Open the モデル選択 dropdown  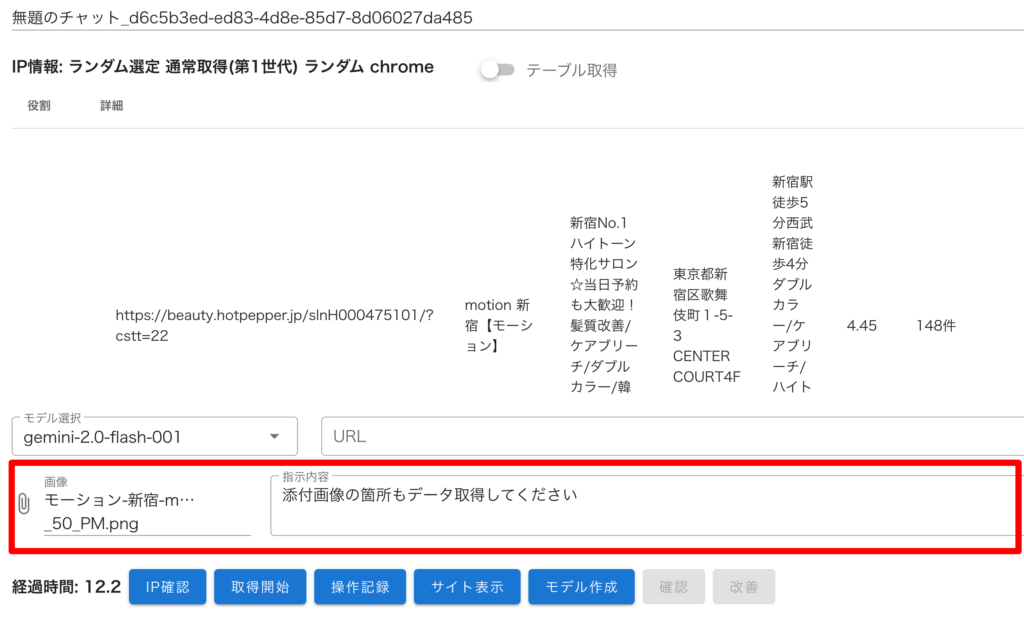154,437
